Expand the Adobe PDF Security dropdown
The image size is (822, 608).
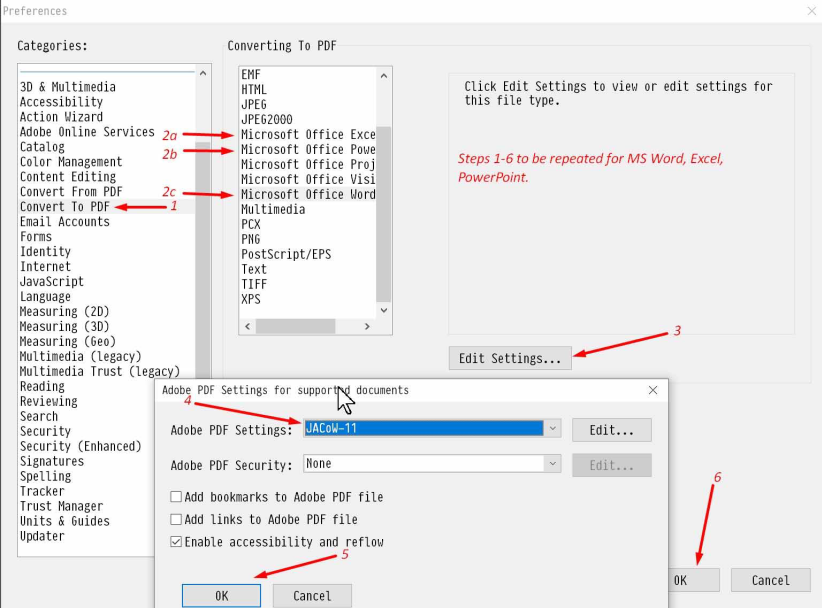pos(553,464)
